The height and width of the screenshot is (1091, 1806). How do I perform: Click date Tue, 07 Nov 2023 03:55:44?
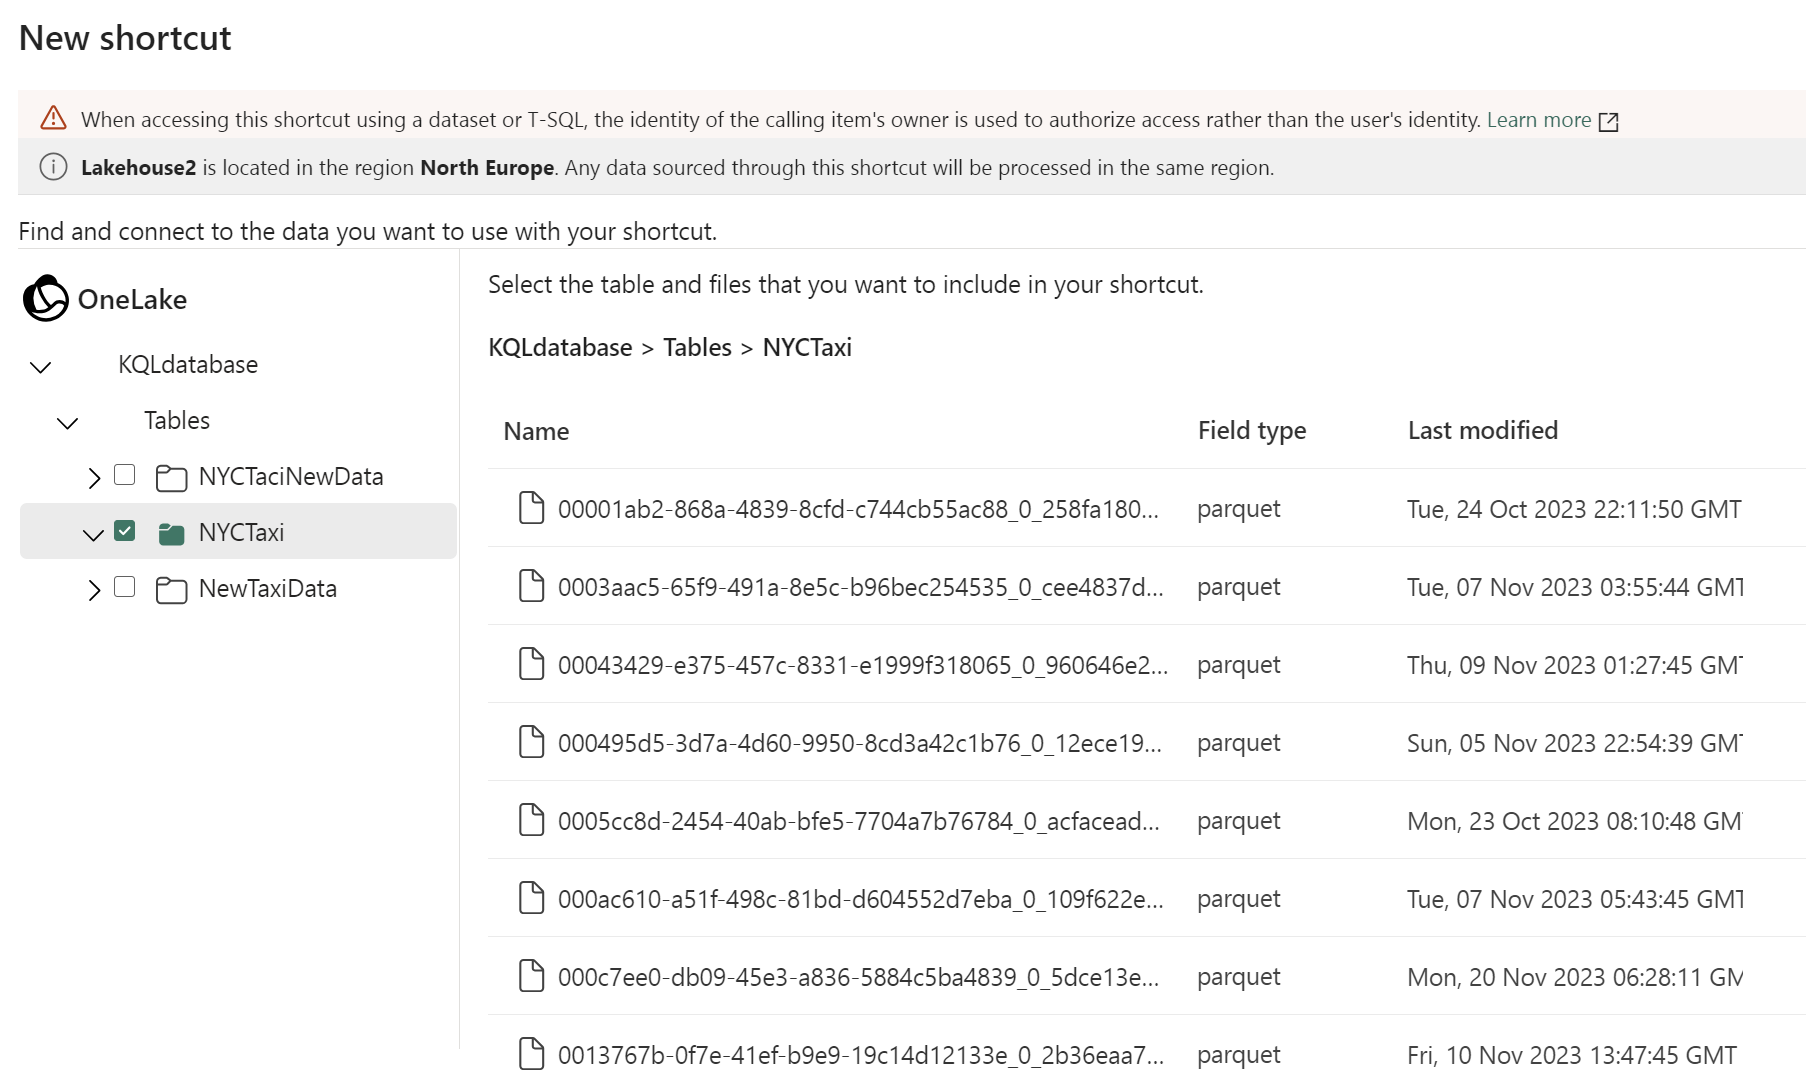pyautogui.click(x=1575, y=587)
